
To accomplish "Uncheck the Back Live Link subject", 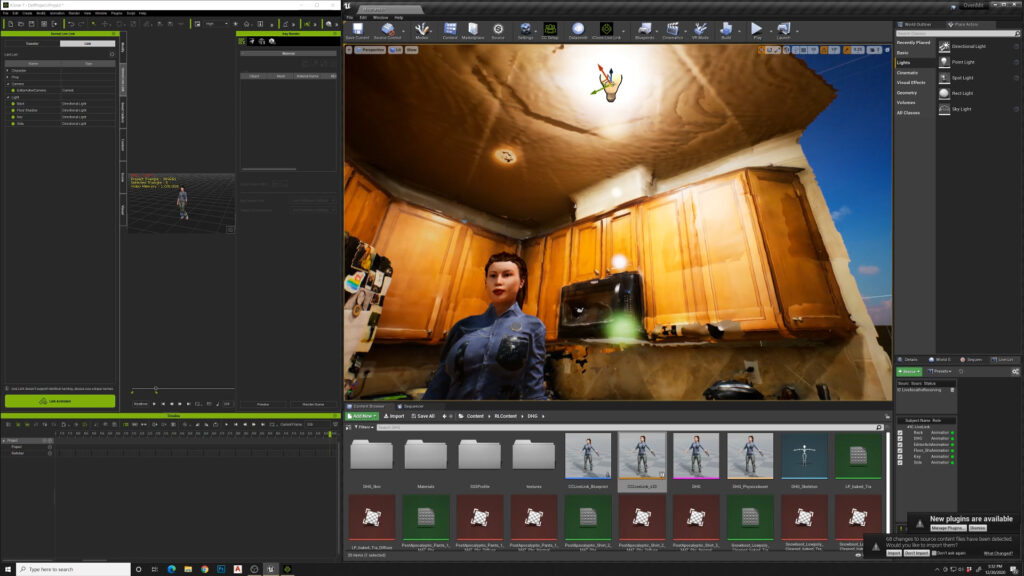I will pyautogui.click(x=900, y=432).
